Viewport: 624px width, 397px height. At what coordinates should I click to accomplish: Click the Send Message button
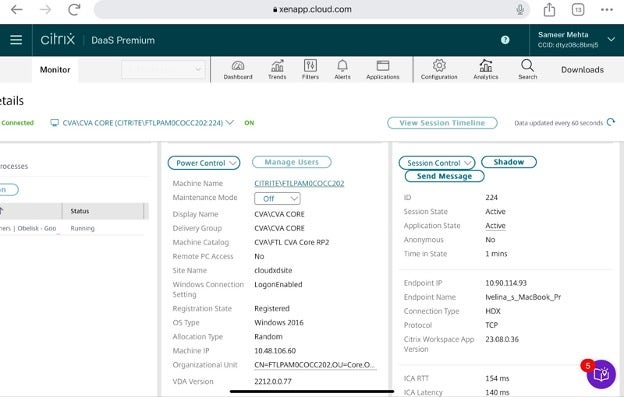pos(444,176)
